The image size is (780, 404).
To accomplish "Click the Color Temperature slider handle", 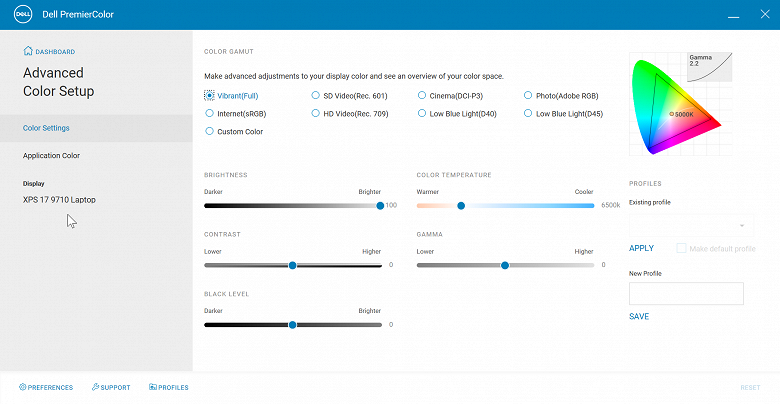I will [461, 205].
